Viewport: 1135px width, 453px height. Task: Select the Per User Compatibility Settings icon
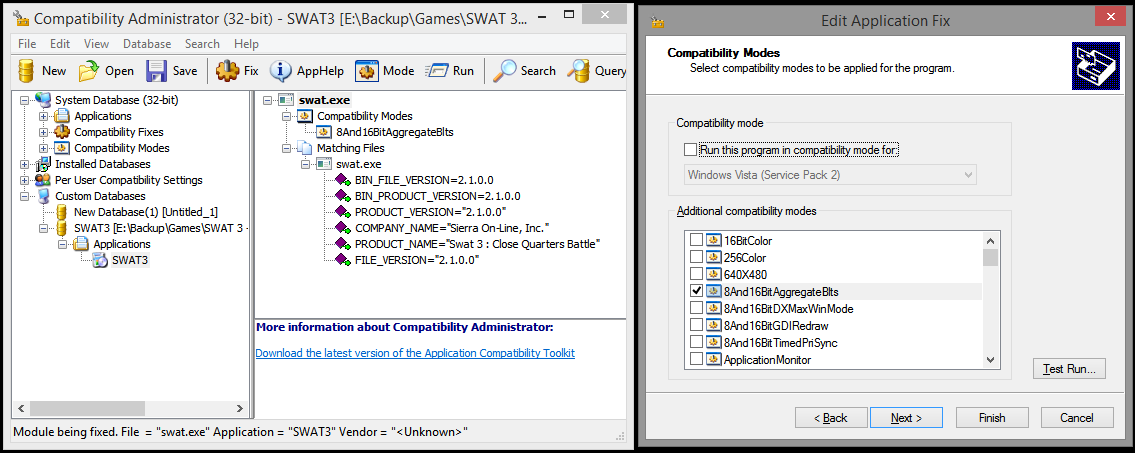click(43, 179)
